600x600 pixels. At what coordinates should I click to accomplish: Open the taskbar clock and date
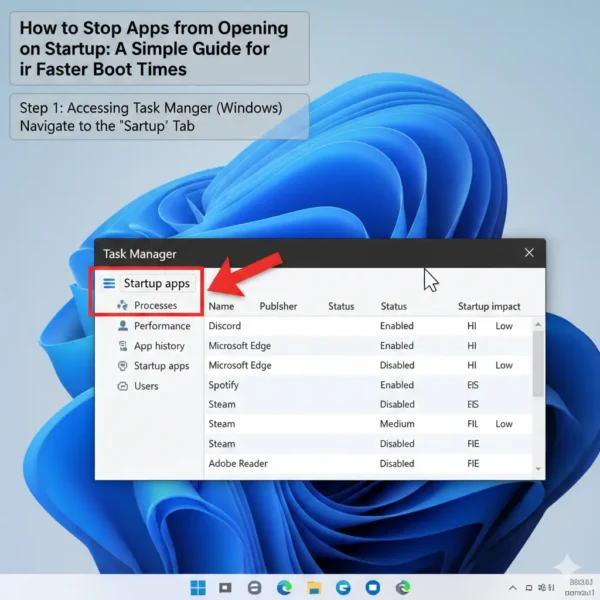click(580, 587)
